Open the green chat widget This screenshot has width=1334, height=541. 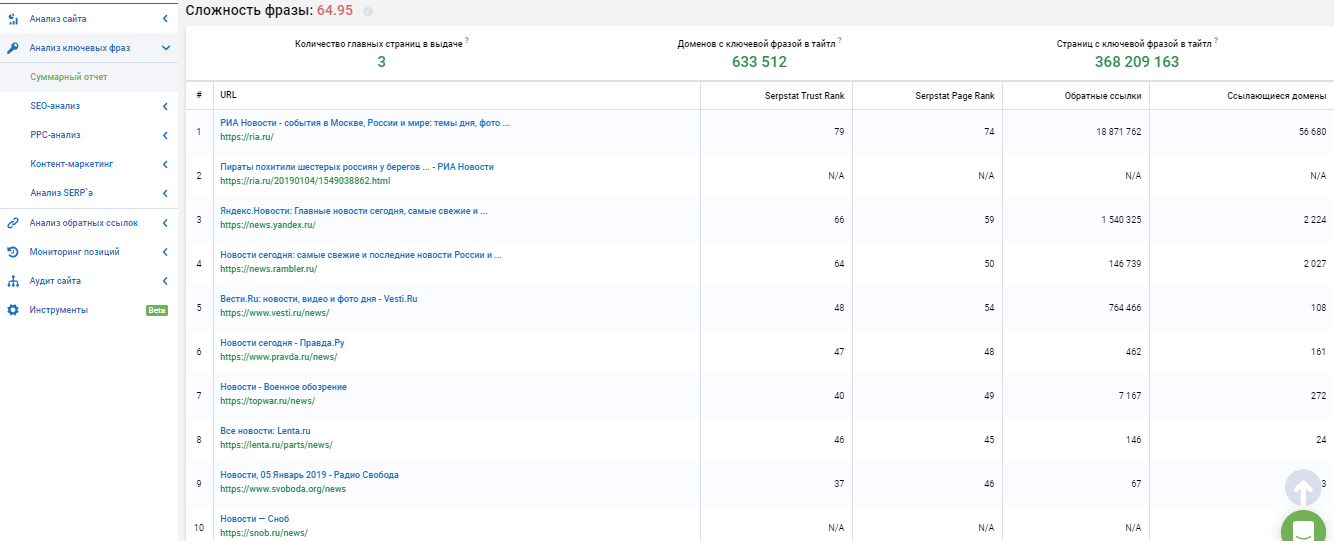coord(1303,530)
